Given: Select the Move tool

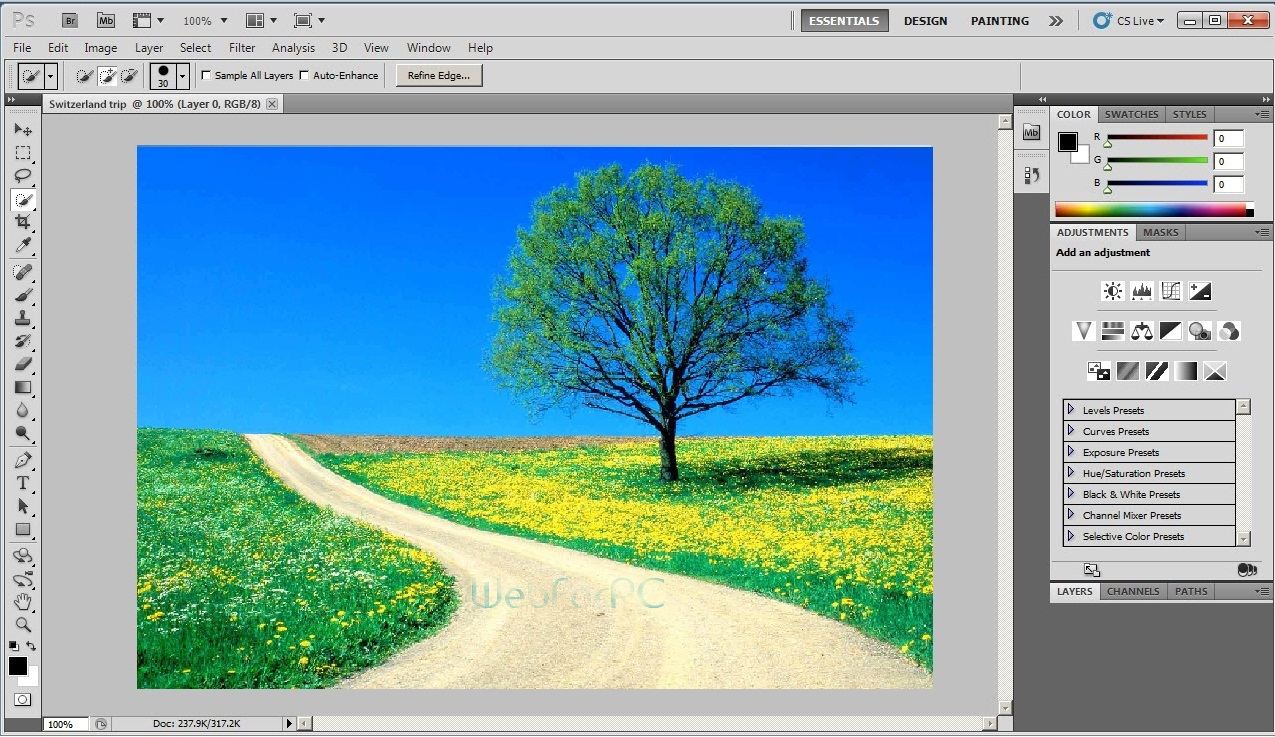Looking at the screenshot, I should coord(24,130).
